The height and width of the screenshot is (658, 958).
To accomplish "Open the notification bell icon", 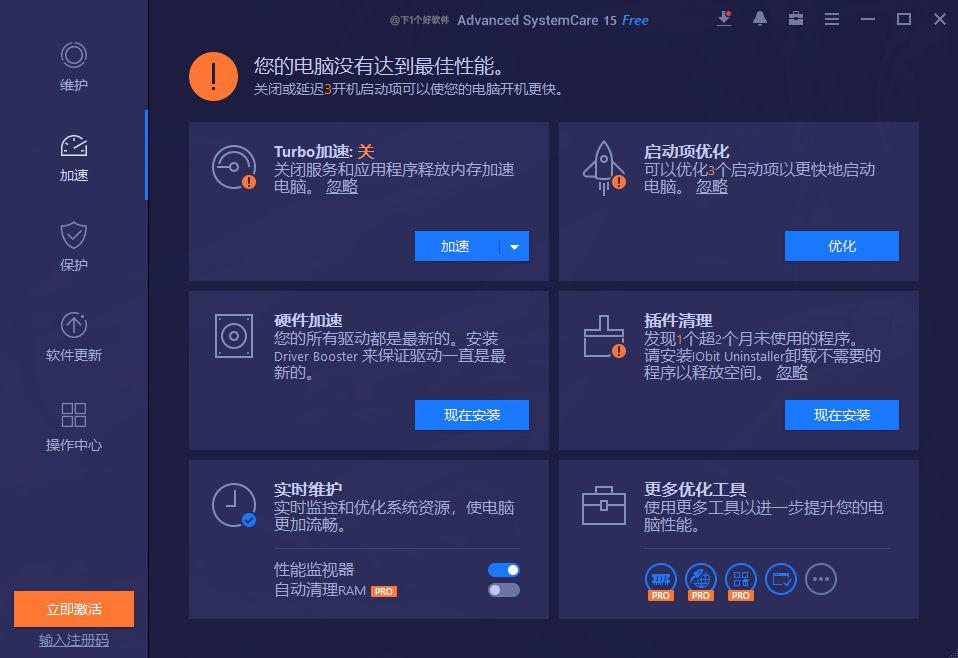I will [x=759, y=19].
